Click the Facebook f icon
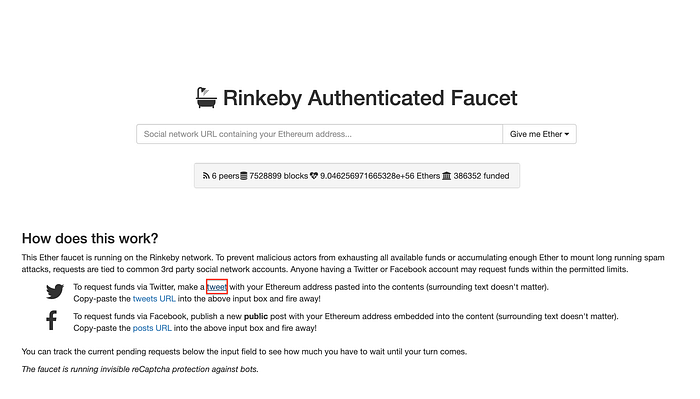The height and width of the screenshot is (399, 700). tap(52, 320)
